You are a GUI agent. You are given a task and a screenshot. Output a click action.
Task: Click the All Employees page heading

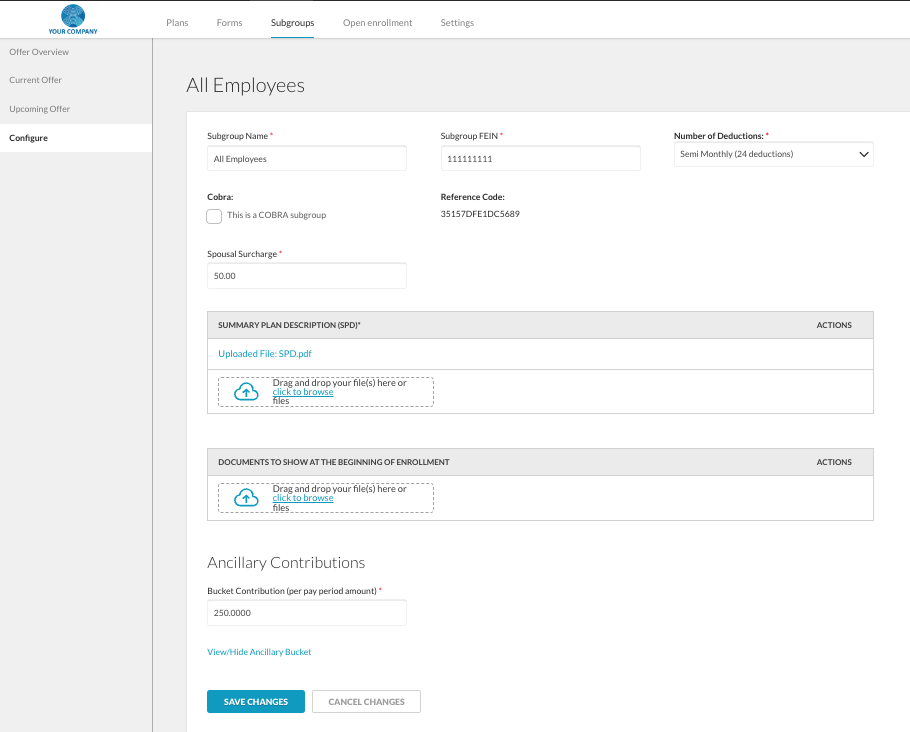[245, 85]
